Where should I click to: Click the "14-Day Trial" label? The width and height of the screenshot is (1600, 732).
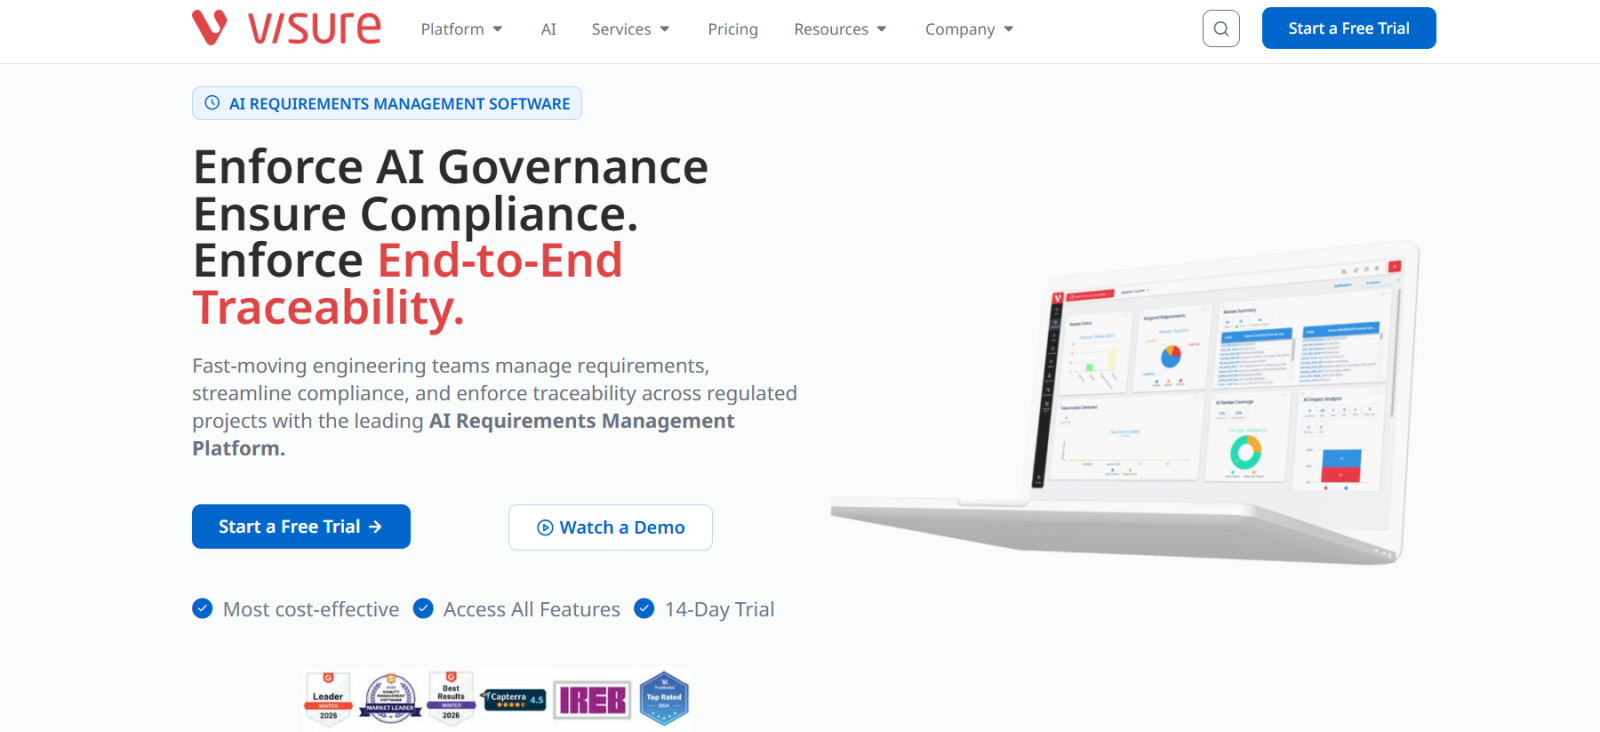720,609
